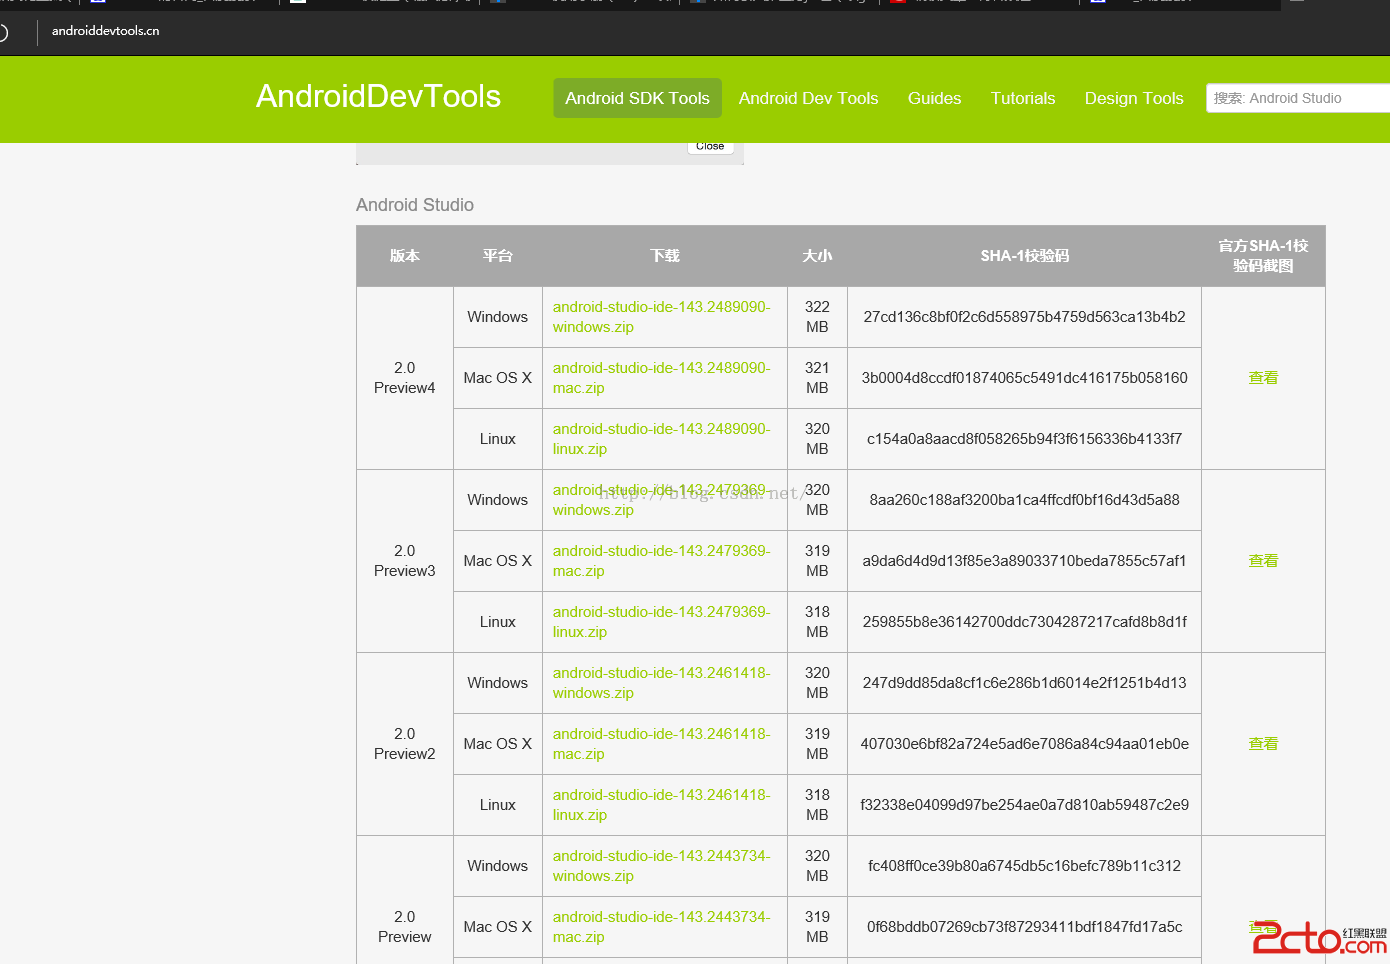Click SHA code starting with a9da6d4d9d13
The width and height of the screenshot is (1390, 964).
coord(1024,561)
